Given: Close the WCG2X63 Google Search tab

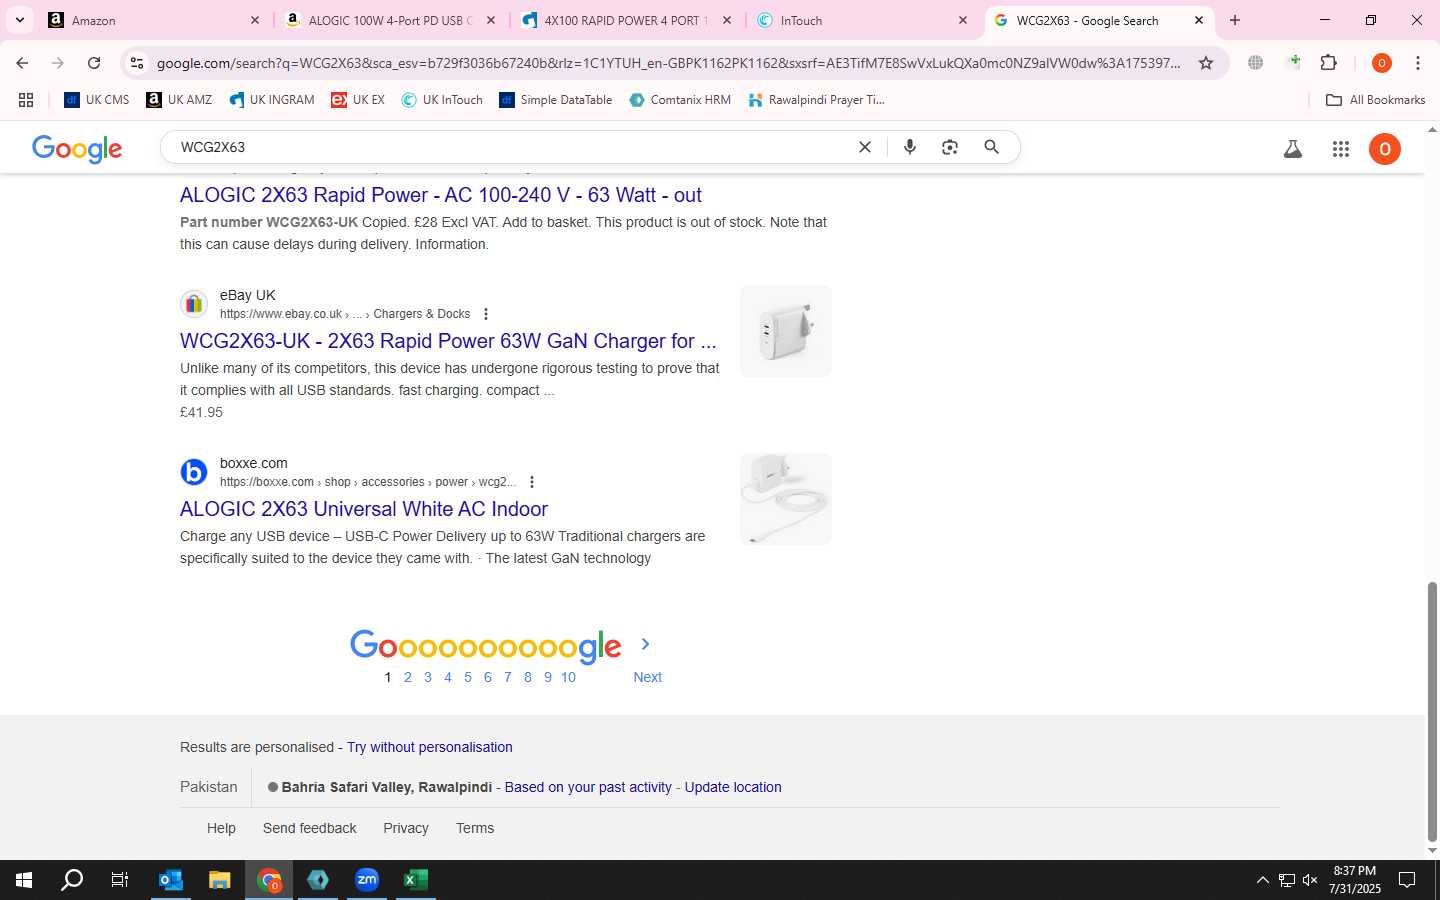Looking at the screenshot, I should [1199, 20].
